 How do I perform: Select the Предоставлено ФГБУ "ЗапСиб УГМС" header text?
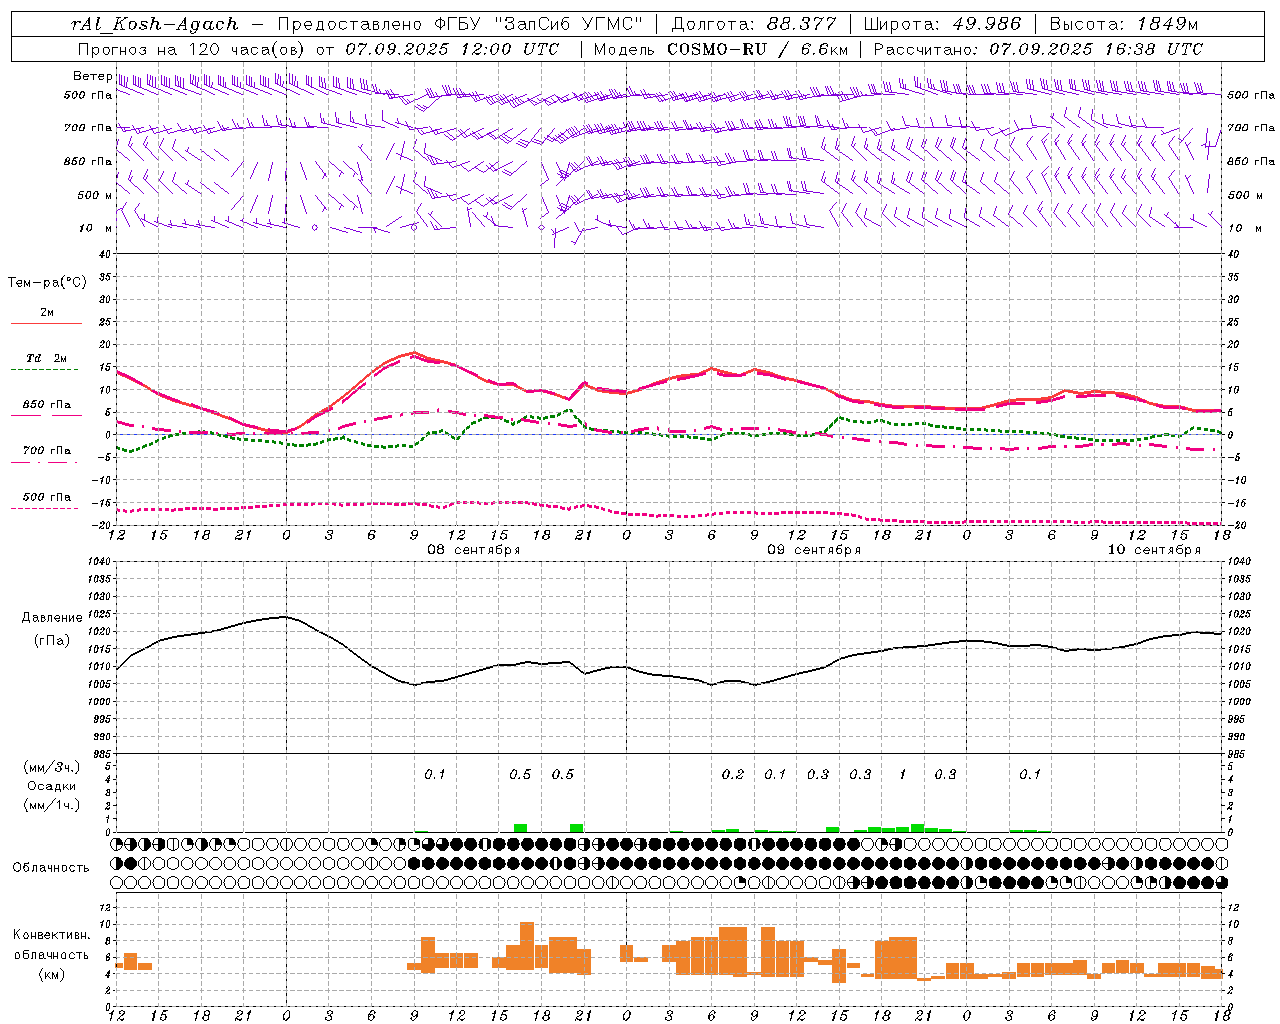point(460,24)
